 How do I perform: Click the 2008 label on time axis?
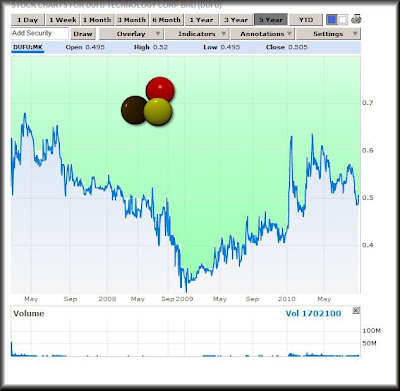(107, 299)
